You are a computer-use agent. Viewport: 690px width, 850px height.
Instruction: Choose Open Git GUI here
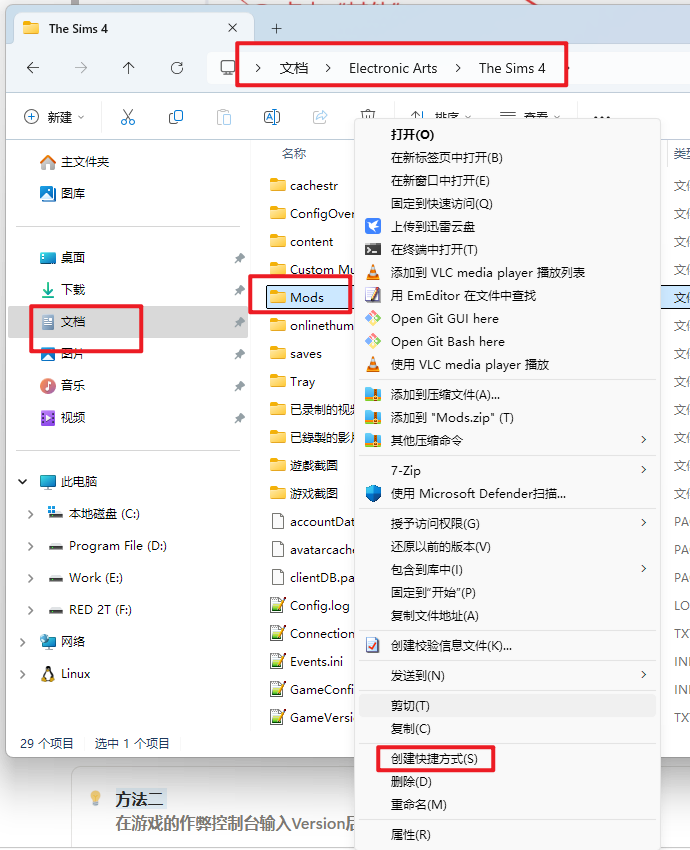(445, 319)
